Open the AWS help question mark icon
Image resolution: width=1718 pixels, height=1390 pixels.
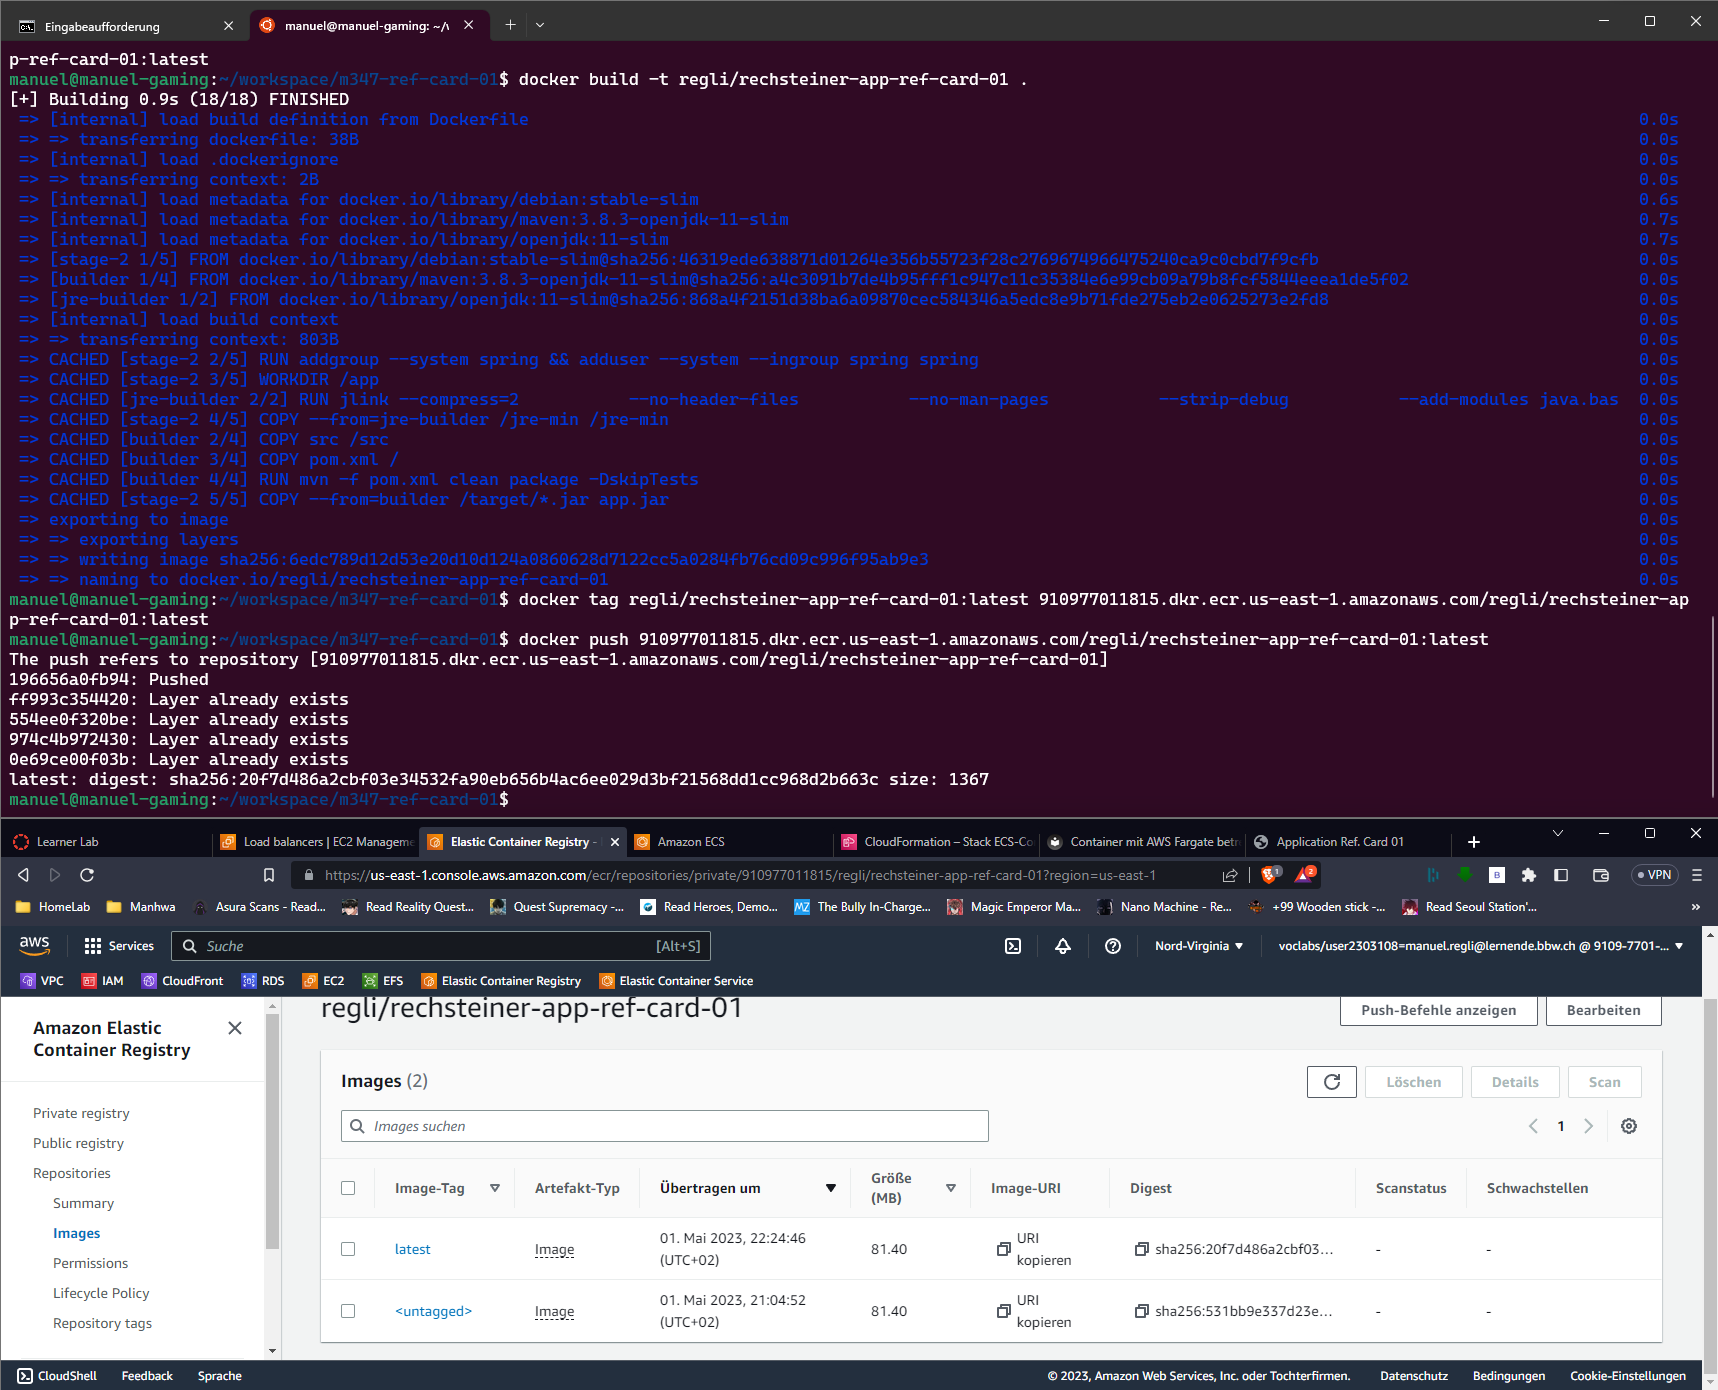[x=1112, y=946]
